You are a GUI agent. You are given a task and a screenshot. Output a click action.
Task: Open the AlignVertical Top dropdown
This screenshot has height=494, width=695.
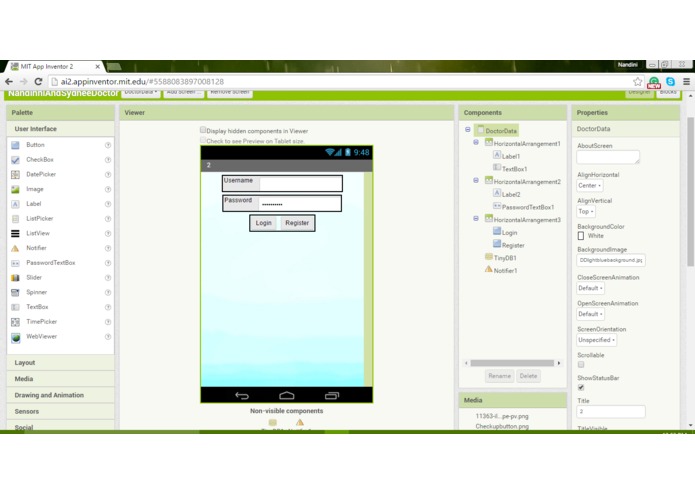coord(586,212)
